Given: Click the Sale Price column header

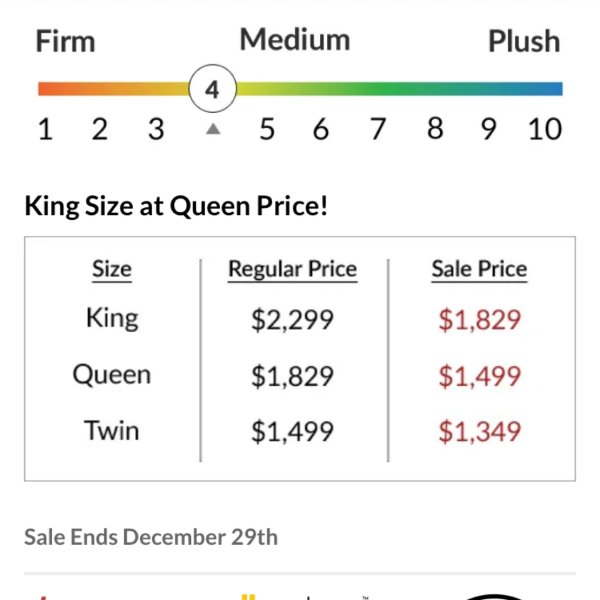Looking at the screenshot, I should click(x=479, y=269).
